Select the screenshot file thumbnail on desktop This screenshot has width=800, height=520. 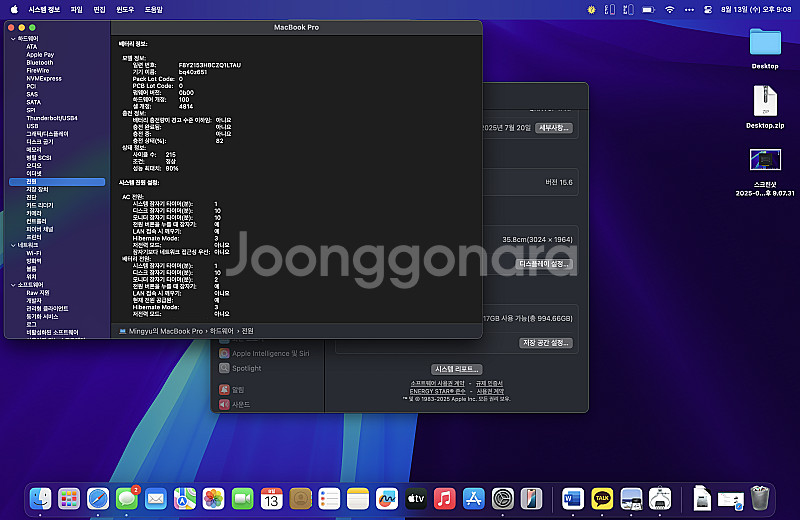click(x=765, y=160)
